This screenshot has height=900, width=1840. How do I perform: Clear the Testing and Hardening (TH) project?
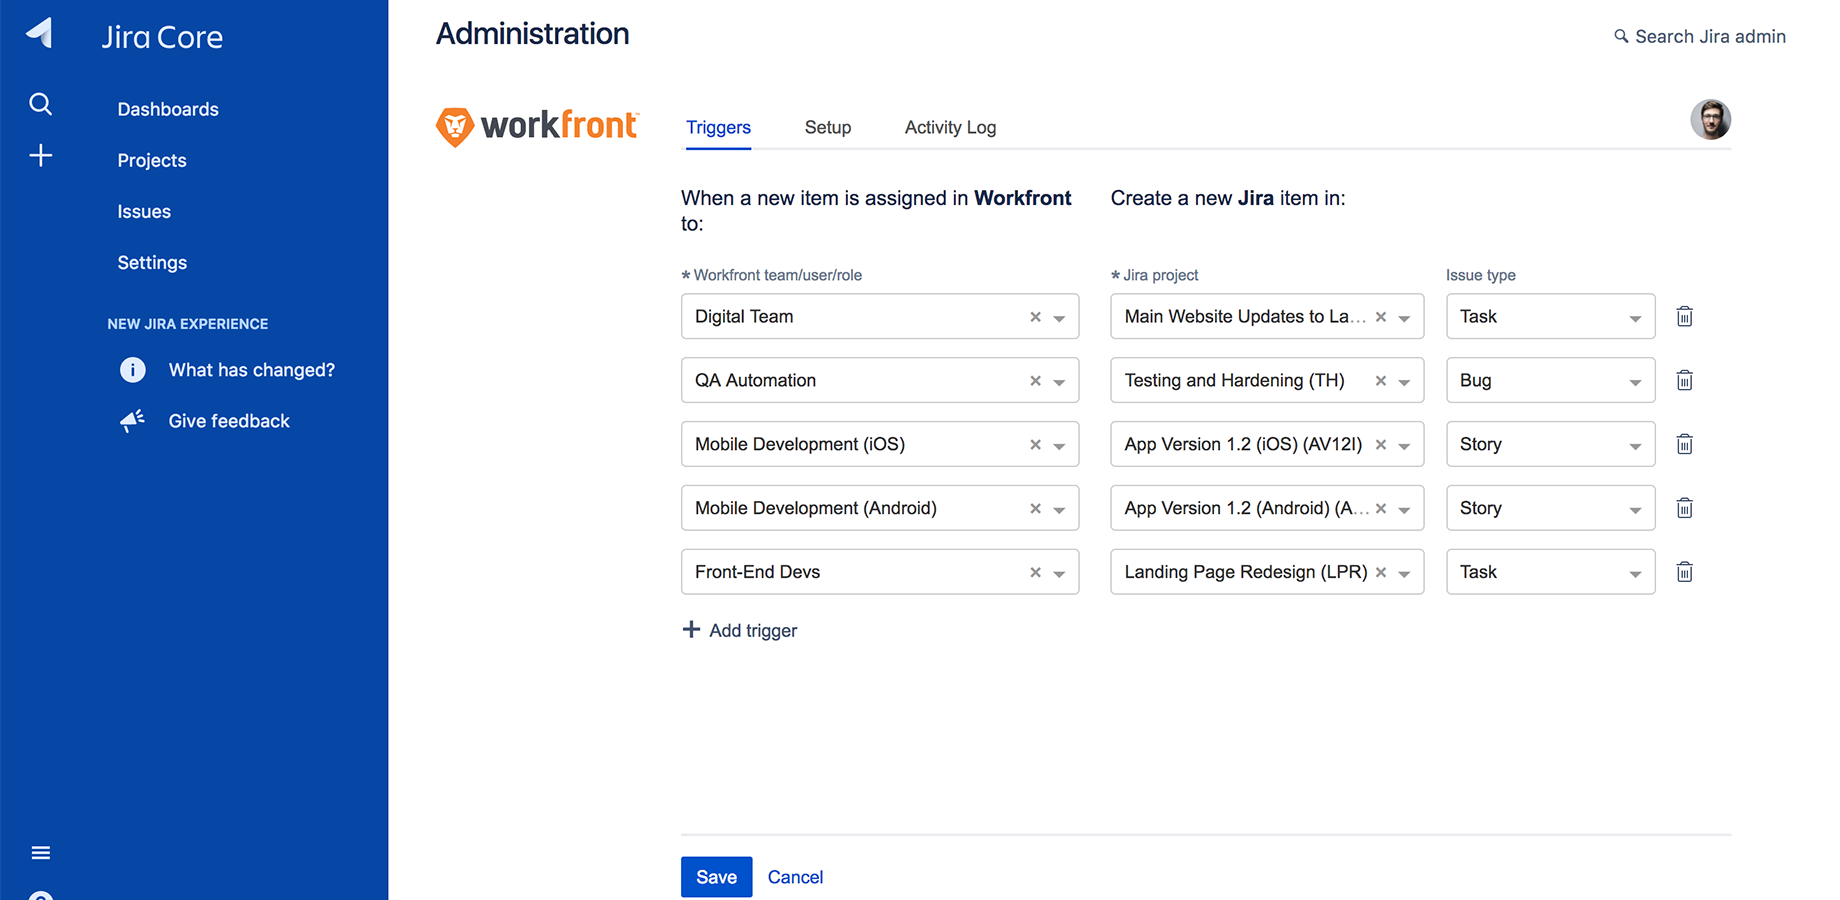pyautogui.click(x=1380, y=381)
